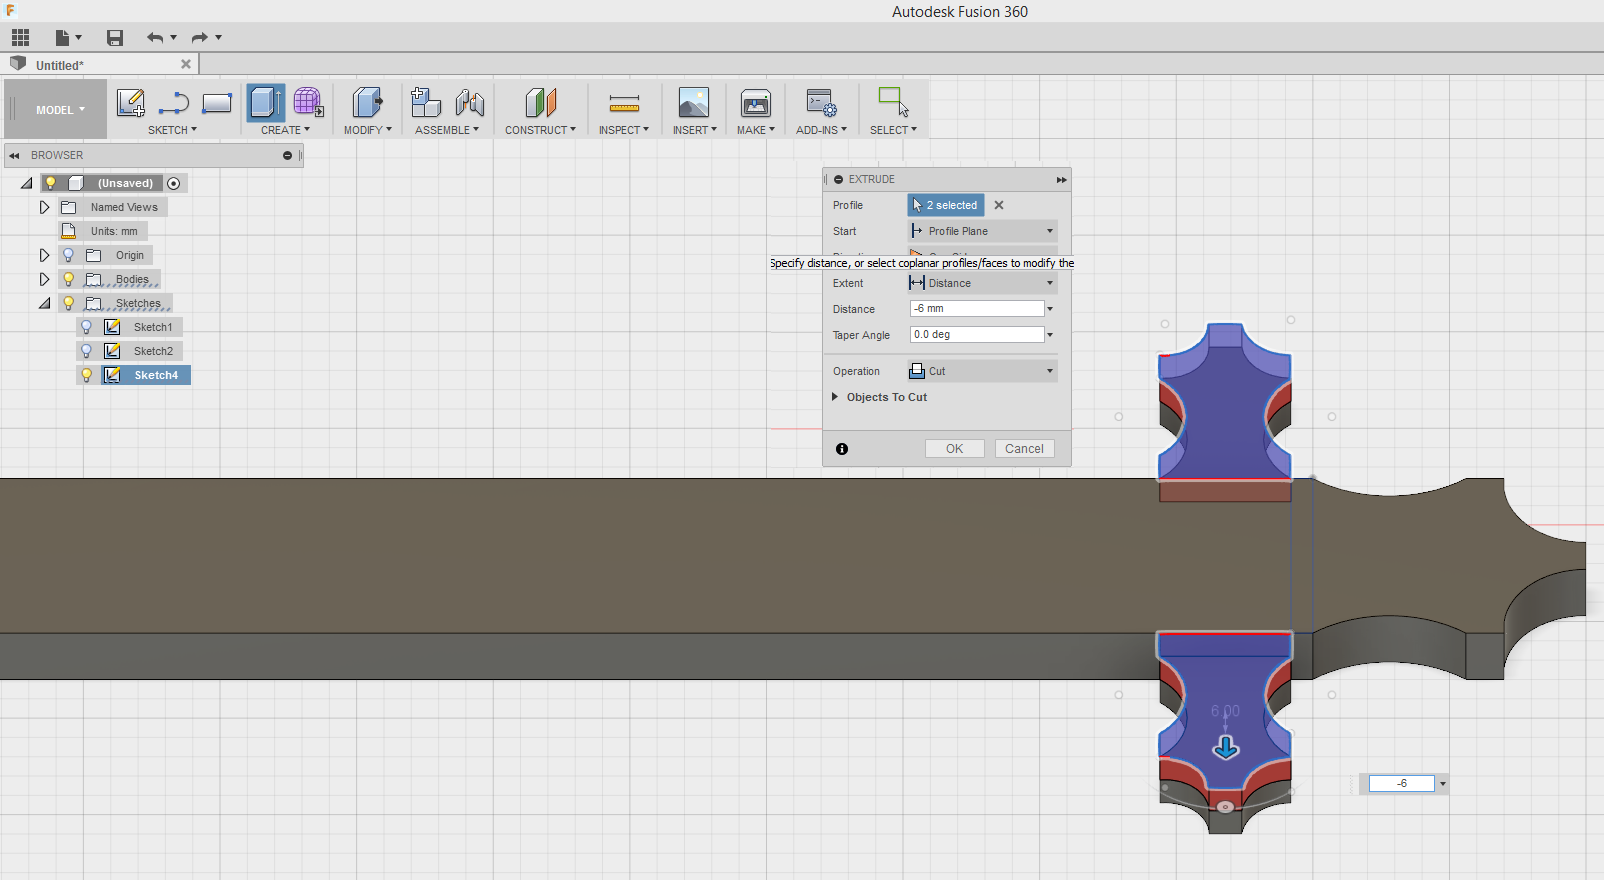The image size is (1604, 880).
Task: Open the SKETCH menu
Action: click(x=172, y=130)
